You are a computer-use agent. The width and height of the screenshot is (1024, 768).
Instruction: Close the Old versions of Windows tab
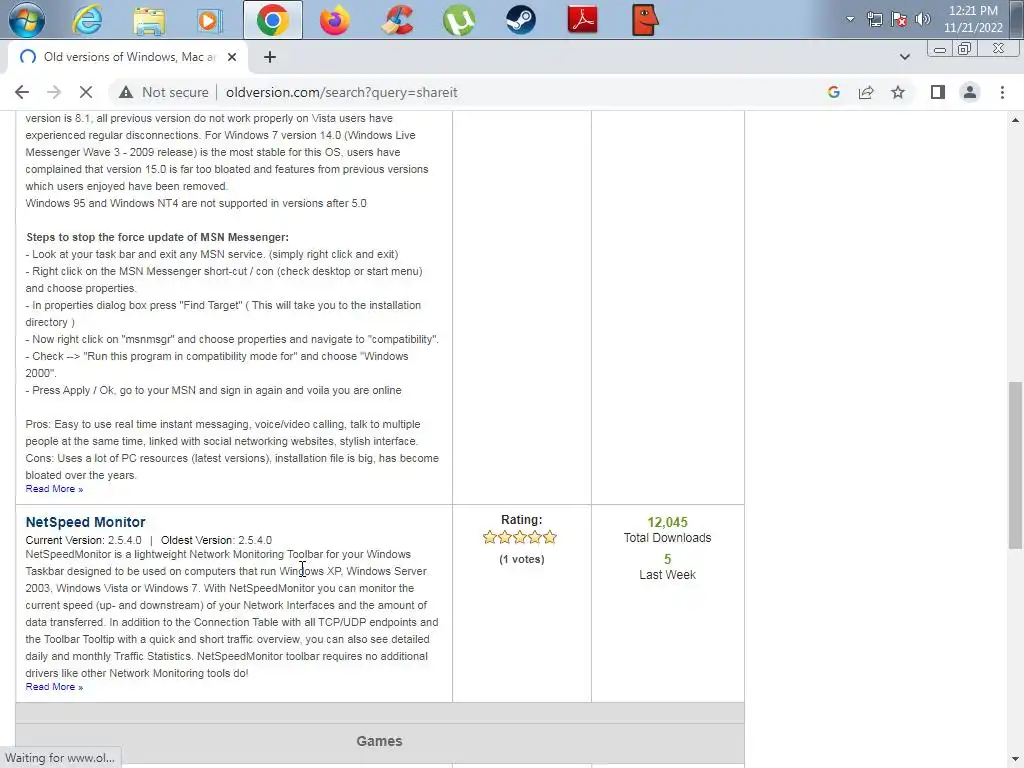coord(232,57)
